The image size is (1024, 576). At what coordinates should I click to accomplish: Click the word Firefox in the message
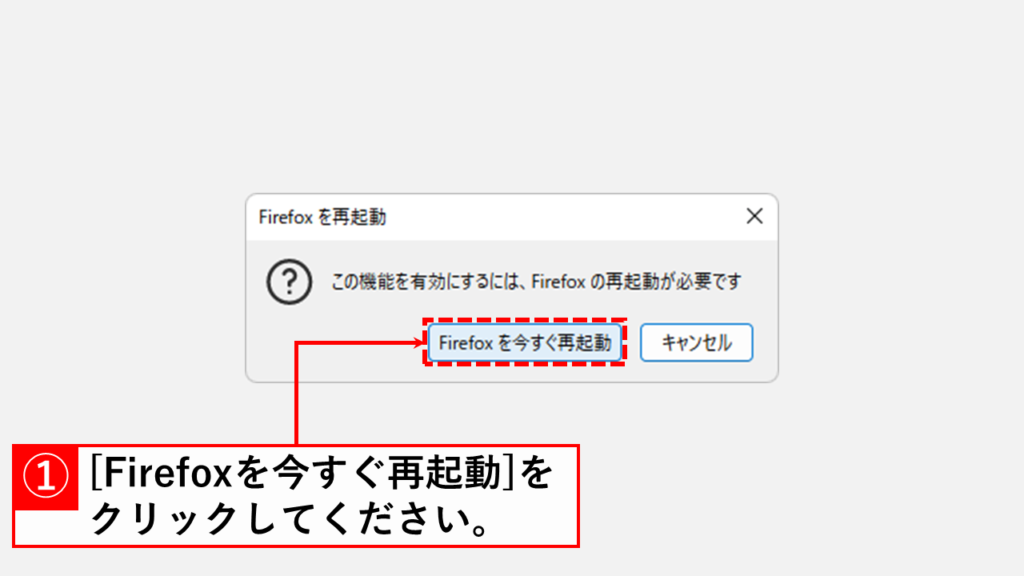point(558,281)
